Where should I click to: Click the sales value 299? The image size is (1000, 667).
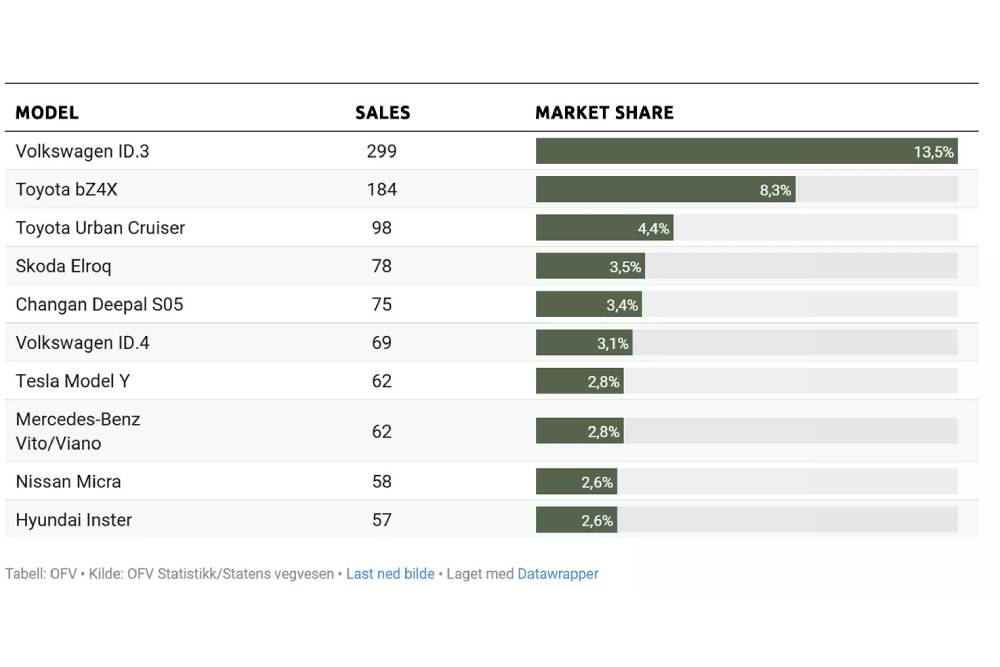tap(381, 151)
